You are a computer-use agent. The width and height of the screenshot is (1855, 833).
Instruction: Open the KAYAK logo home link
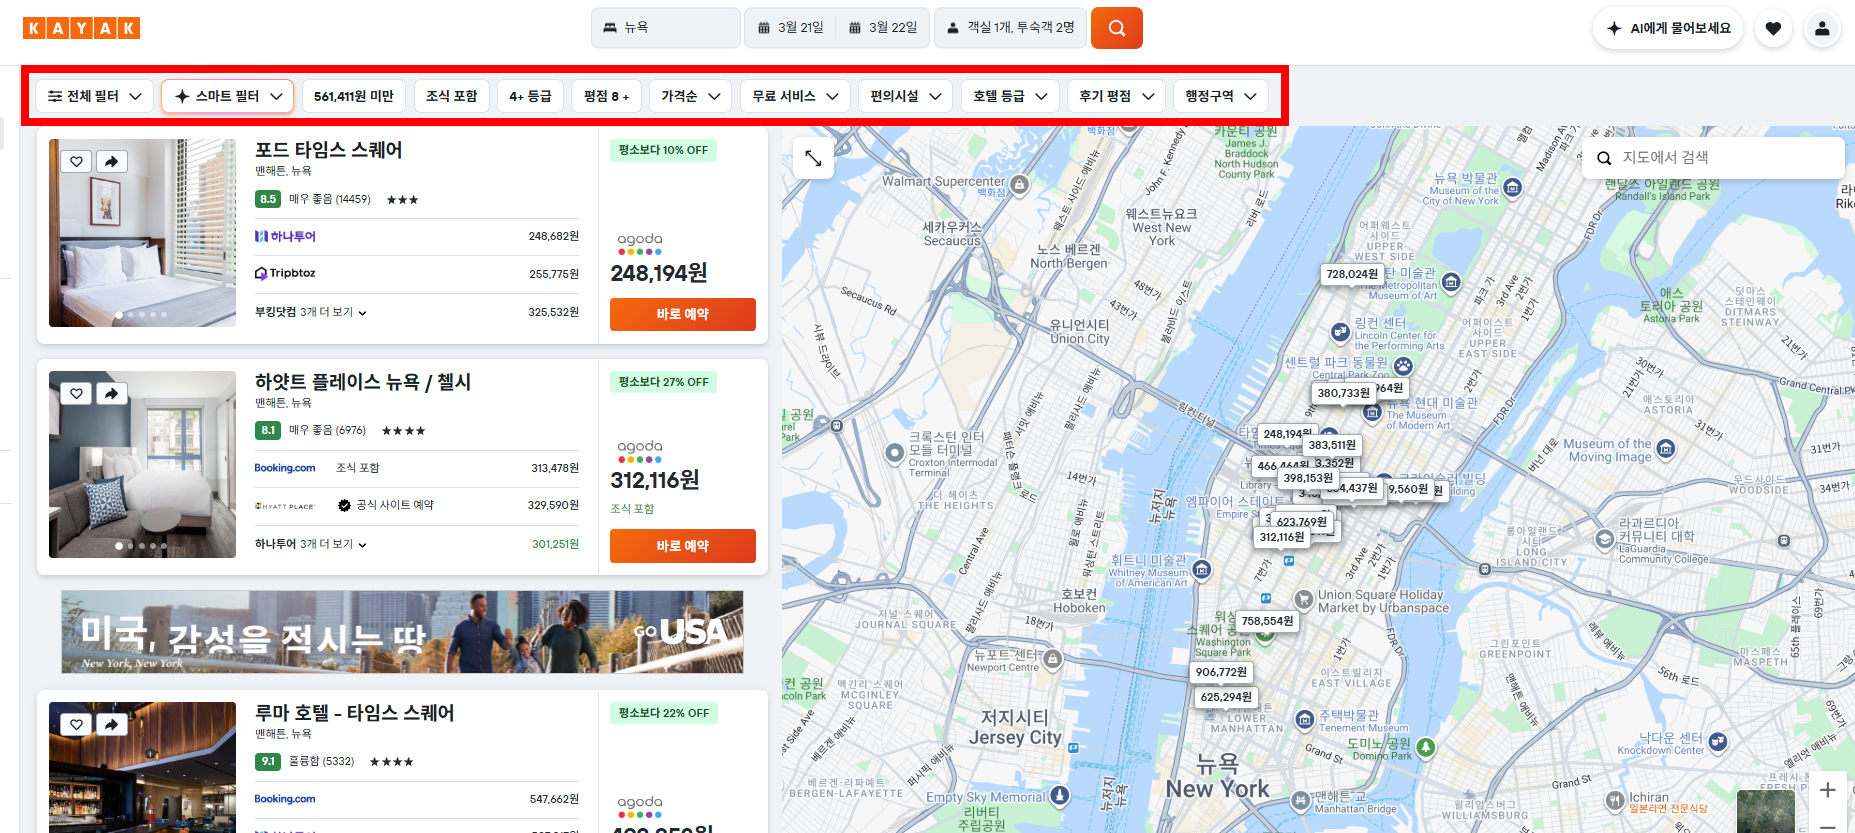[81, 28]
